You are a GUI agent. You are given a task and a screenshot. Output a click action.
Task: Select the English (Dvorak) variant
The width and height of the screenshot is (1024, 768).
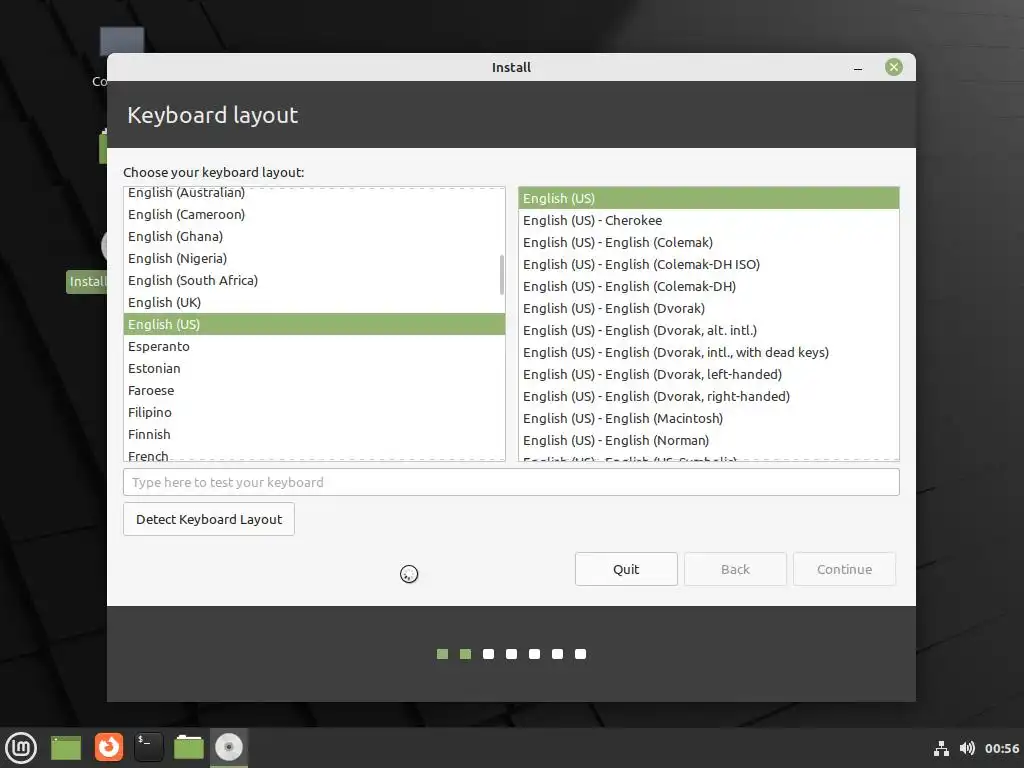(709, 308)
